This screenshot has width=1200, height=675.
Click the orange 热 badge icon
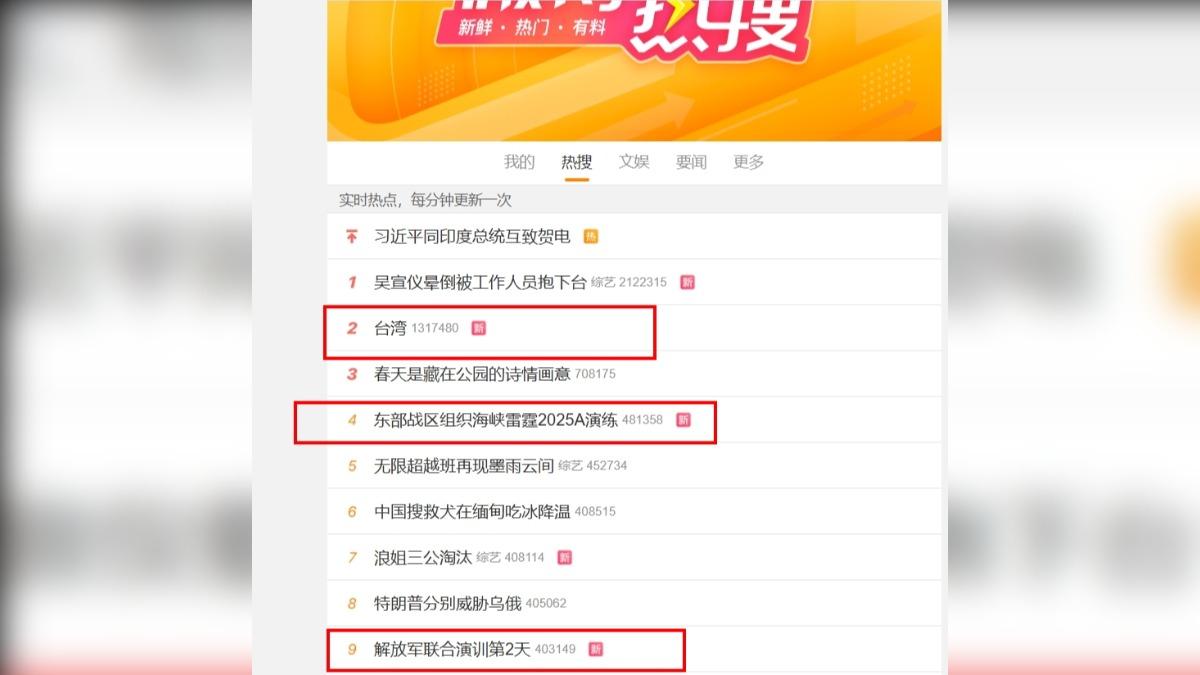[x=591, y=237]
